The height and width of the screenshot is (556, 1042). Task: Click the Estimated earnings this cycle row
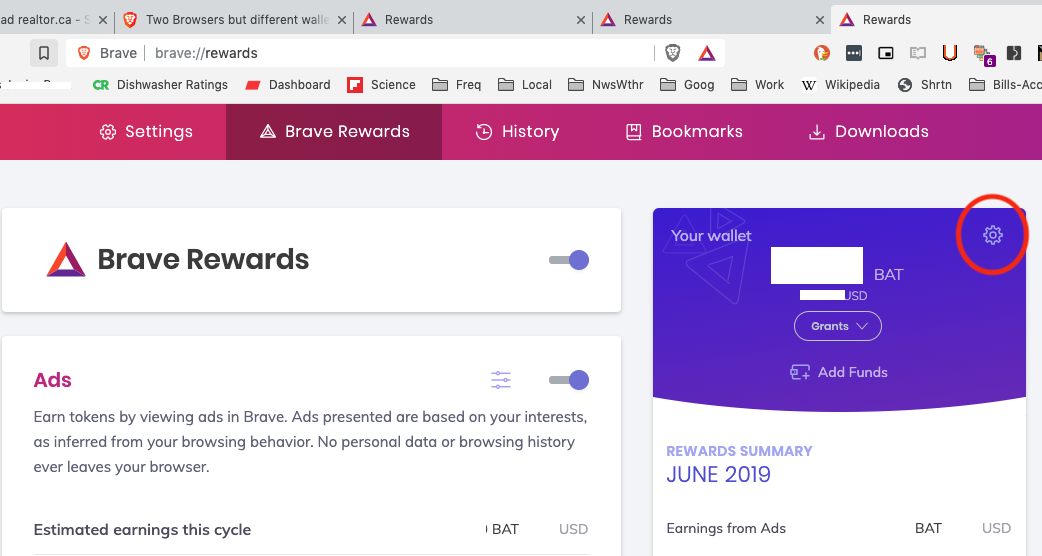311,529
